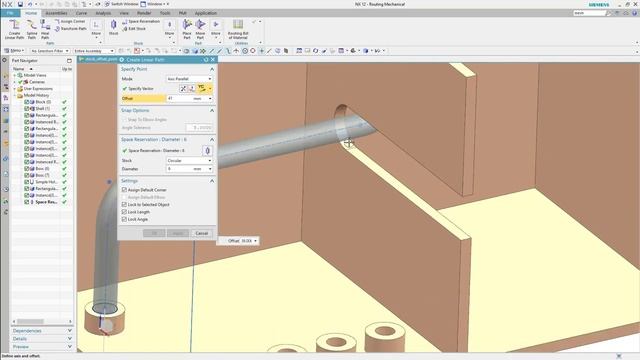Collapse the Snap Options section
Image resolution: width=640 pixels, height=360 pixels.
click(212, 111)
